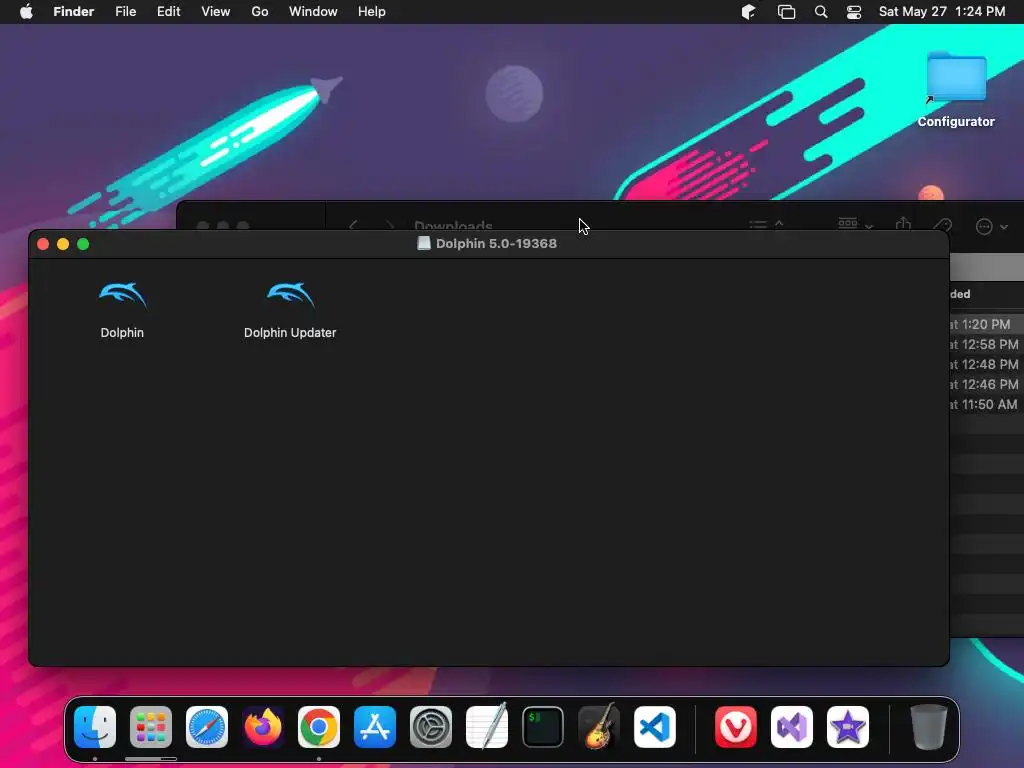Open the View menu
The height and width of the screenshot is (768, 1024).
coord(216,12)
